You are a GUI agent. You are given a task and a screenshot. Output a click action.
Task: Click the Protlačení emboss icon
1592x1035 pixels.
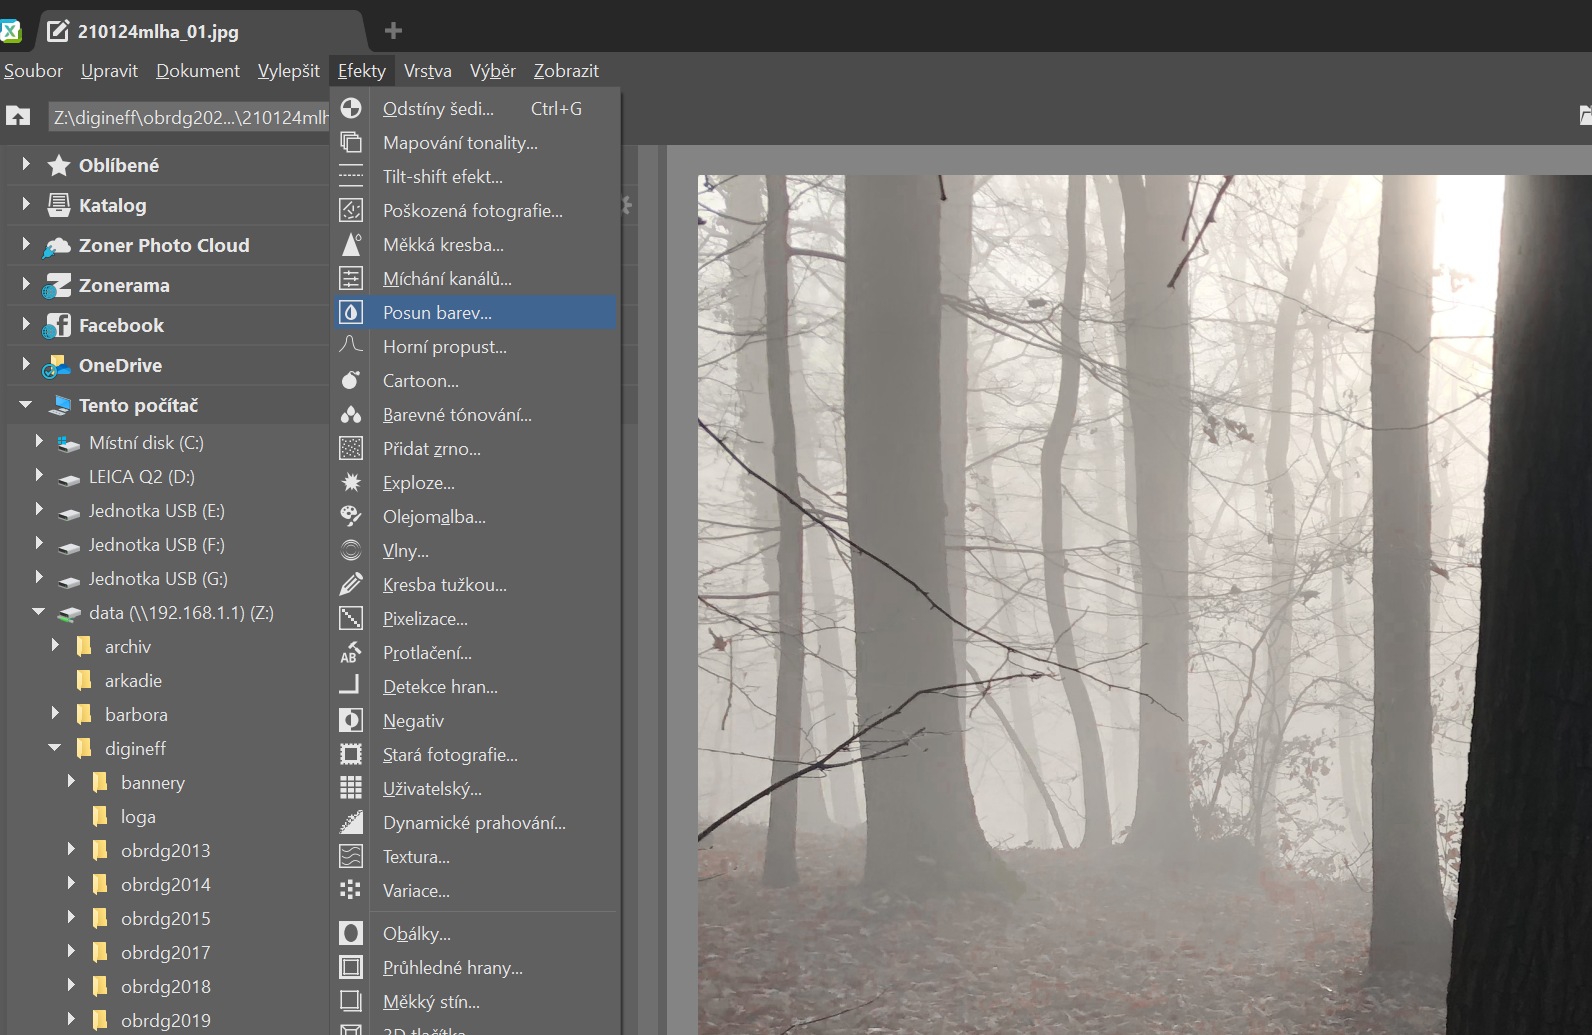coord(351,652)
